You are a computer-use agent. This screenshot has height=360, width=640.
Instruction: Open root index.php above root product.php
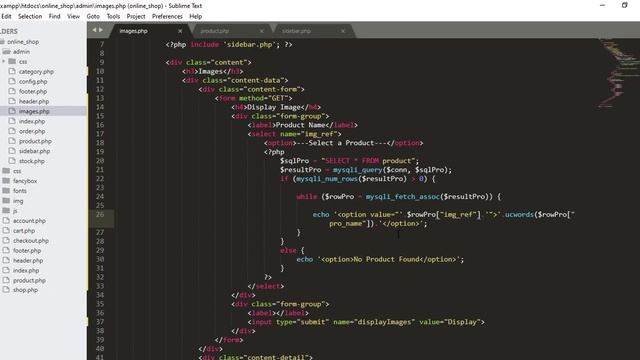pos(26,270)
